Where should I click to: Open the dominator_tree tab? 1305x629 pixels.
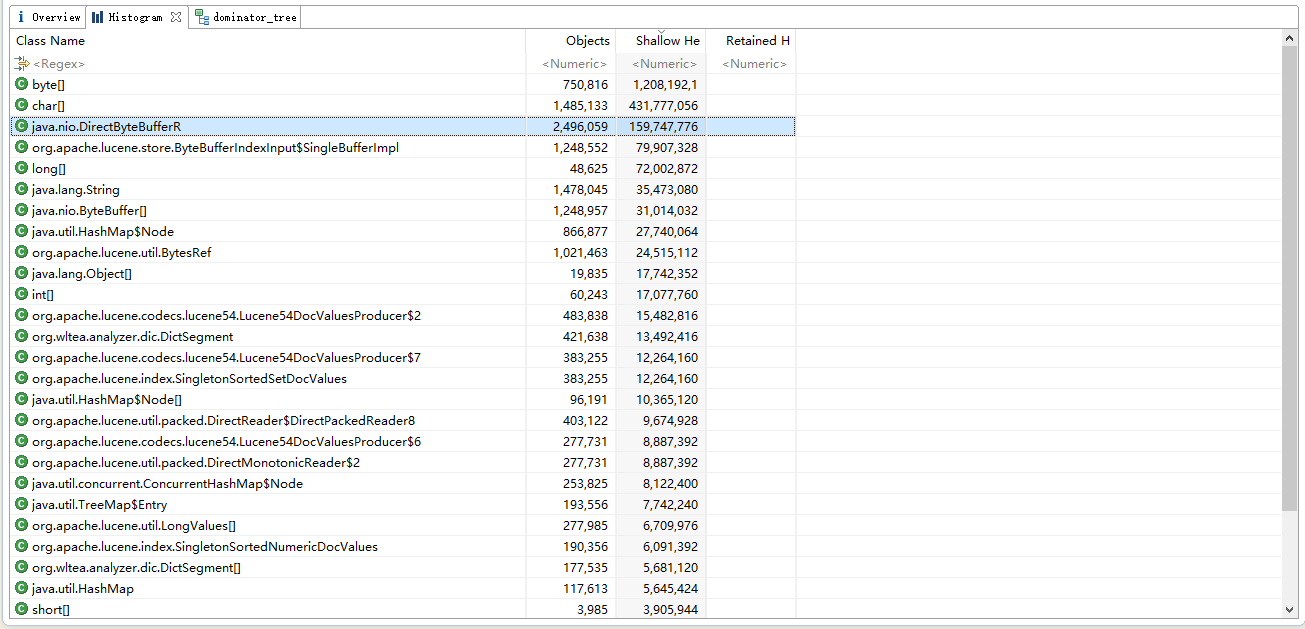tap(246, 17)
